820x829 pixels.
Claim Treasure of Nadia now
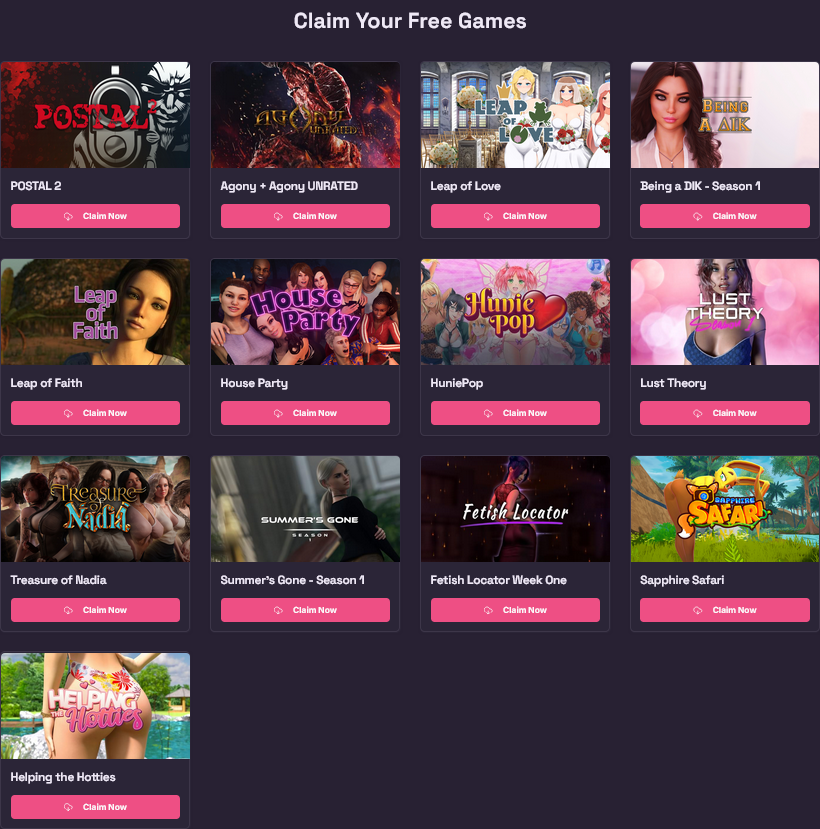[x=95, y=610]
